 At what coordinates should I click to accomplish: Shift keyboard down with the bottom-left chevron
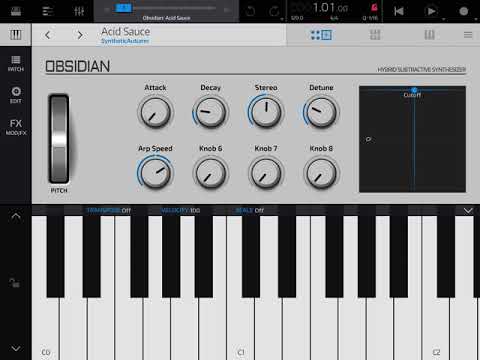16,348
